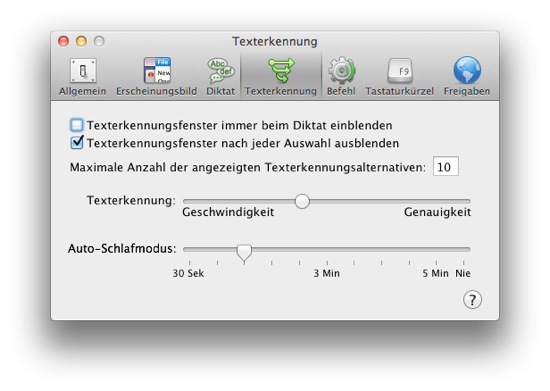Click the '3 Min' tick label
The width and height of the screenshot is (550, 391).
click(x=327, y=273)
